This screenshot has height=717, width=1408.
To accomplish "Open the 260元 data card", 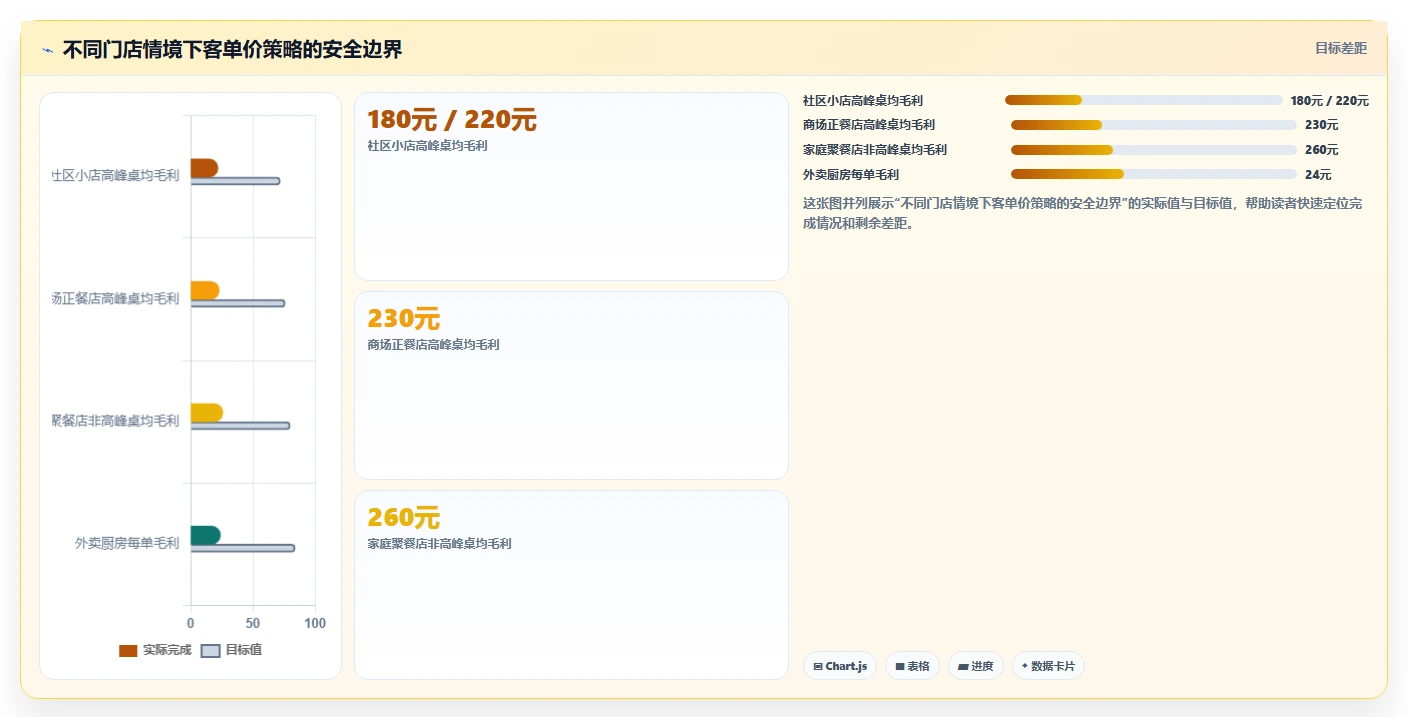I will click(571, 584).
